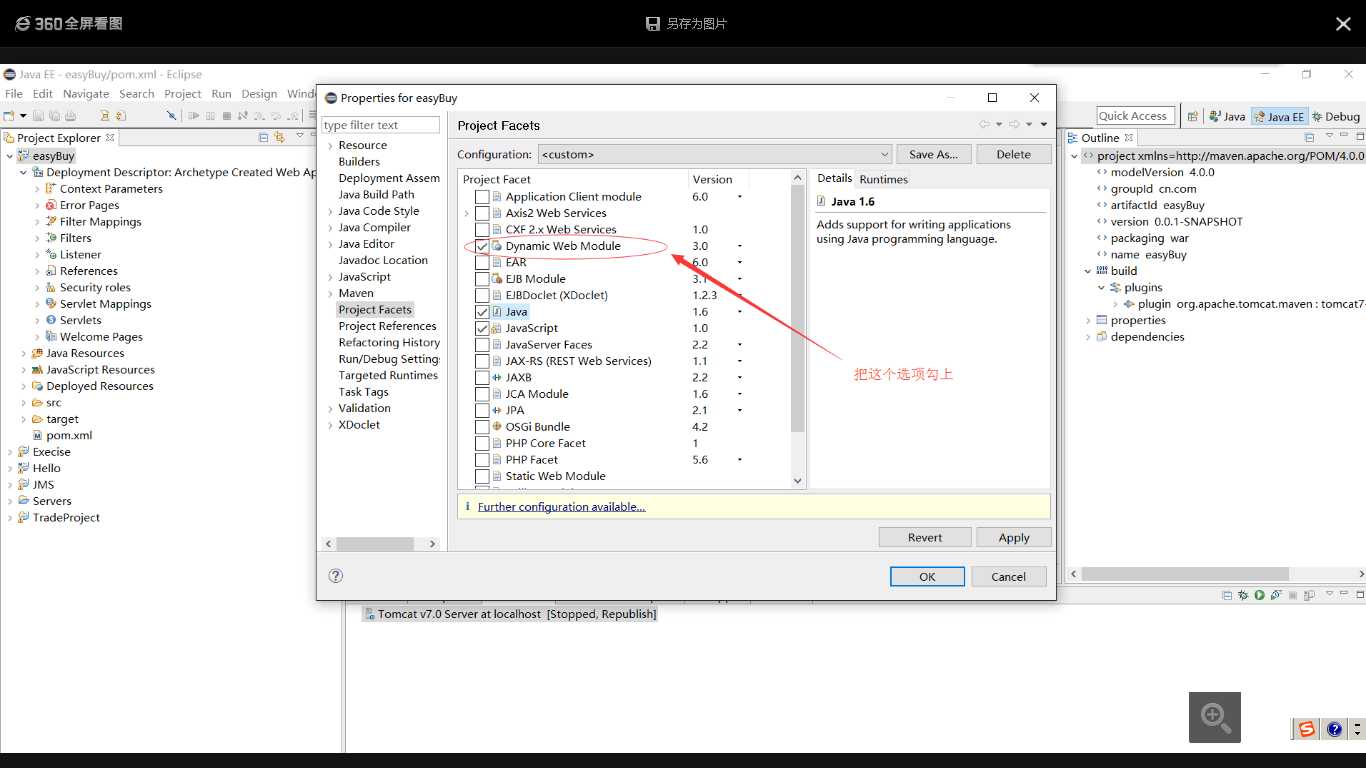Uncheck the Dynamic Web Module checkbox

482,246
